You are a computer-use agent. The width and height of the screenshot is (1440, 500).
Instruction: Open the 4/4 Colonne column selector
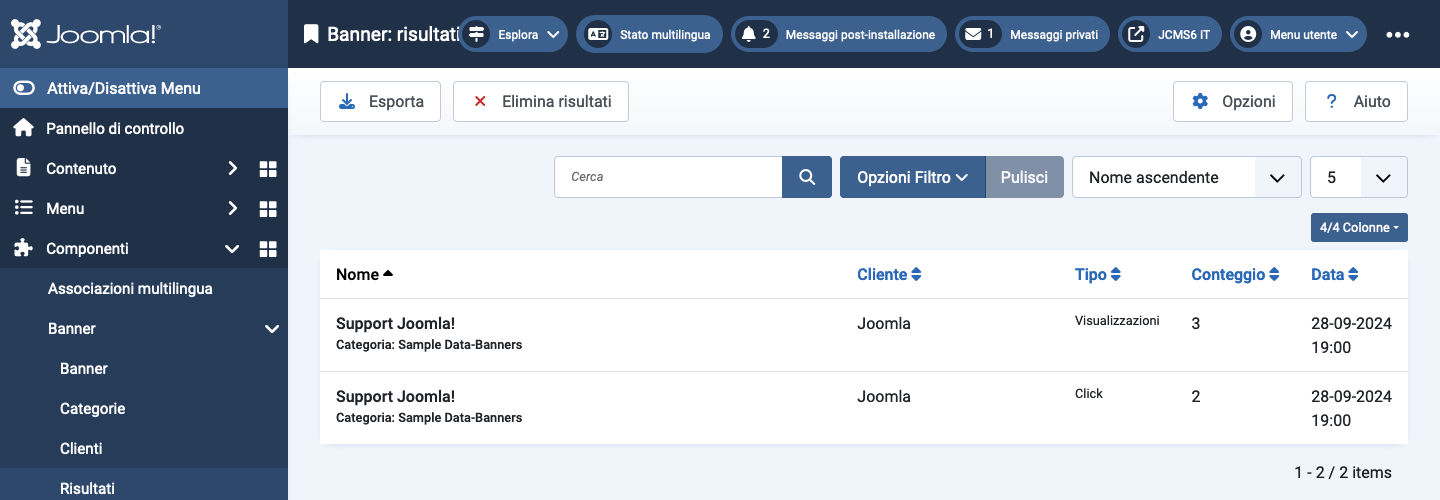point(1359,227)
